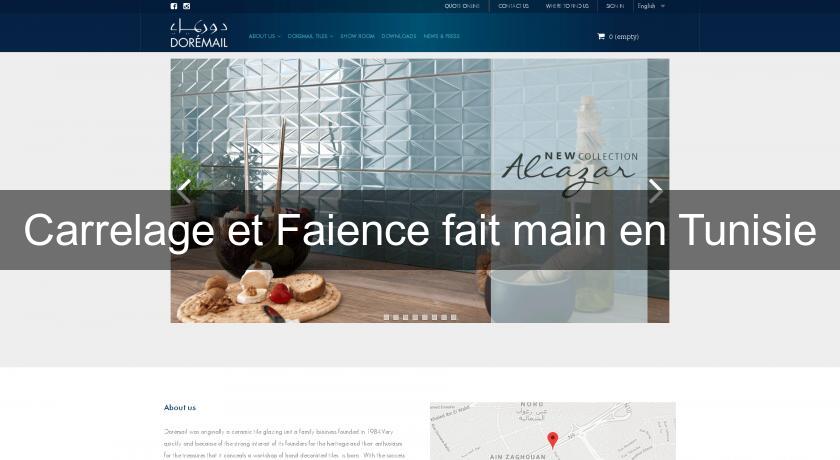Open the News & Press page
The height and width of the screenshot is (460, 840).
coord(441,36)
